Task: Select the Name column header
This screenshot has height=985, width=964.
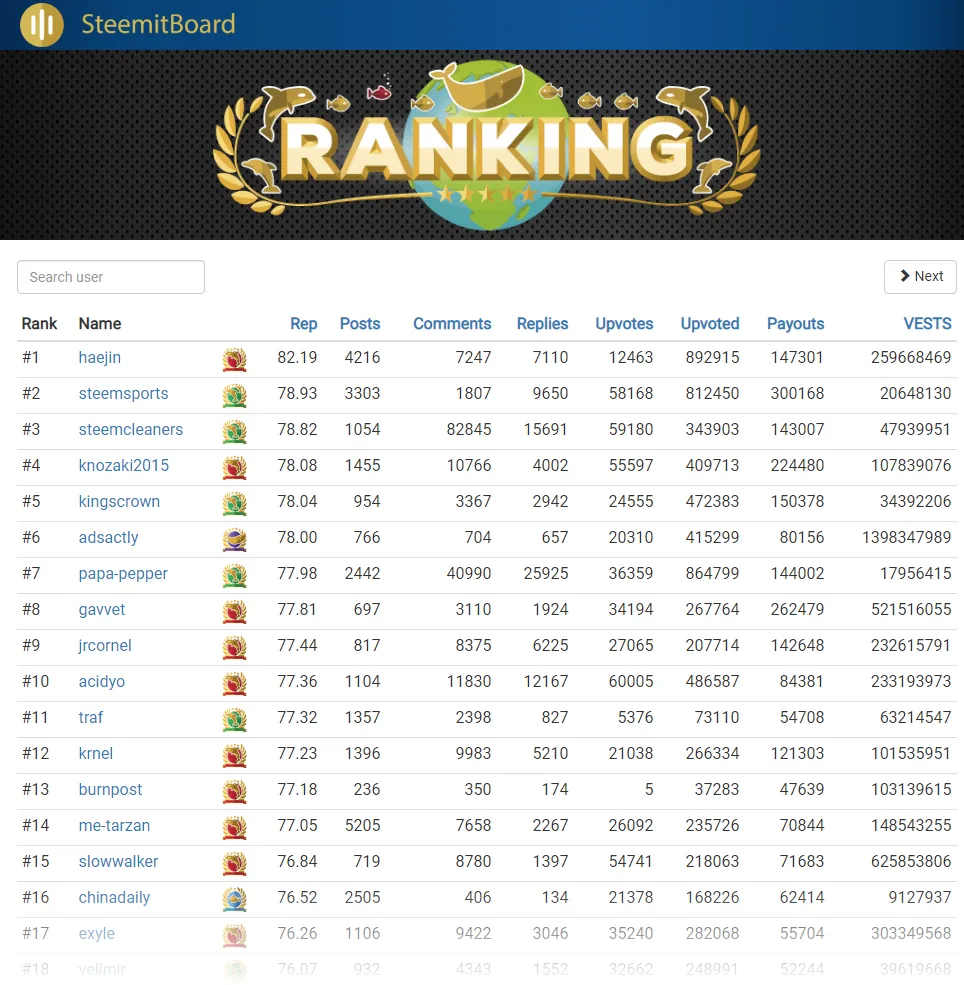Action: (100, 324)
